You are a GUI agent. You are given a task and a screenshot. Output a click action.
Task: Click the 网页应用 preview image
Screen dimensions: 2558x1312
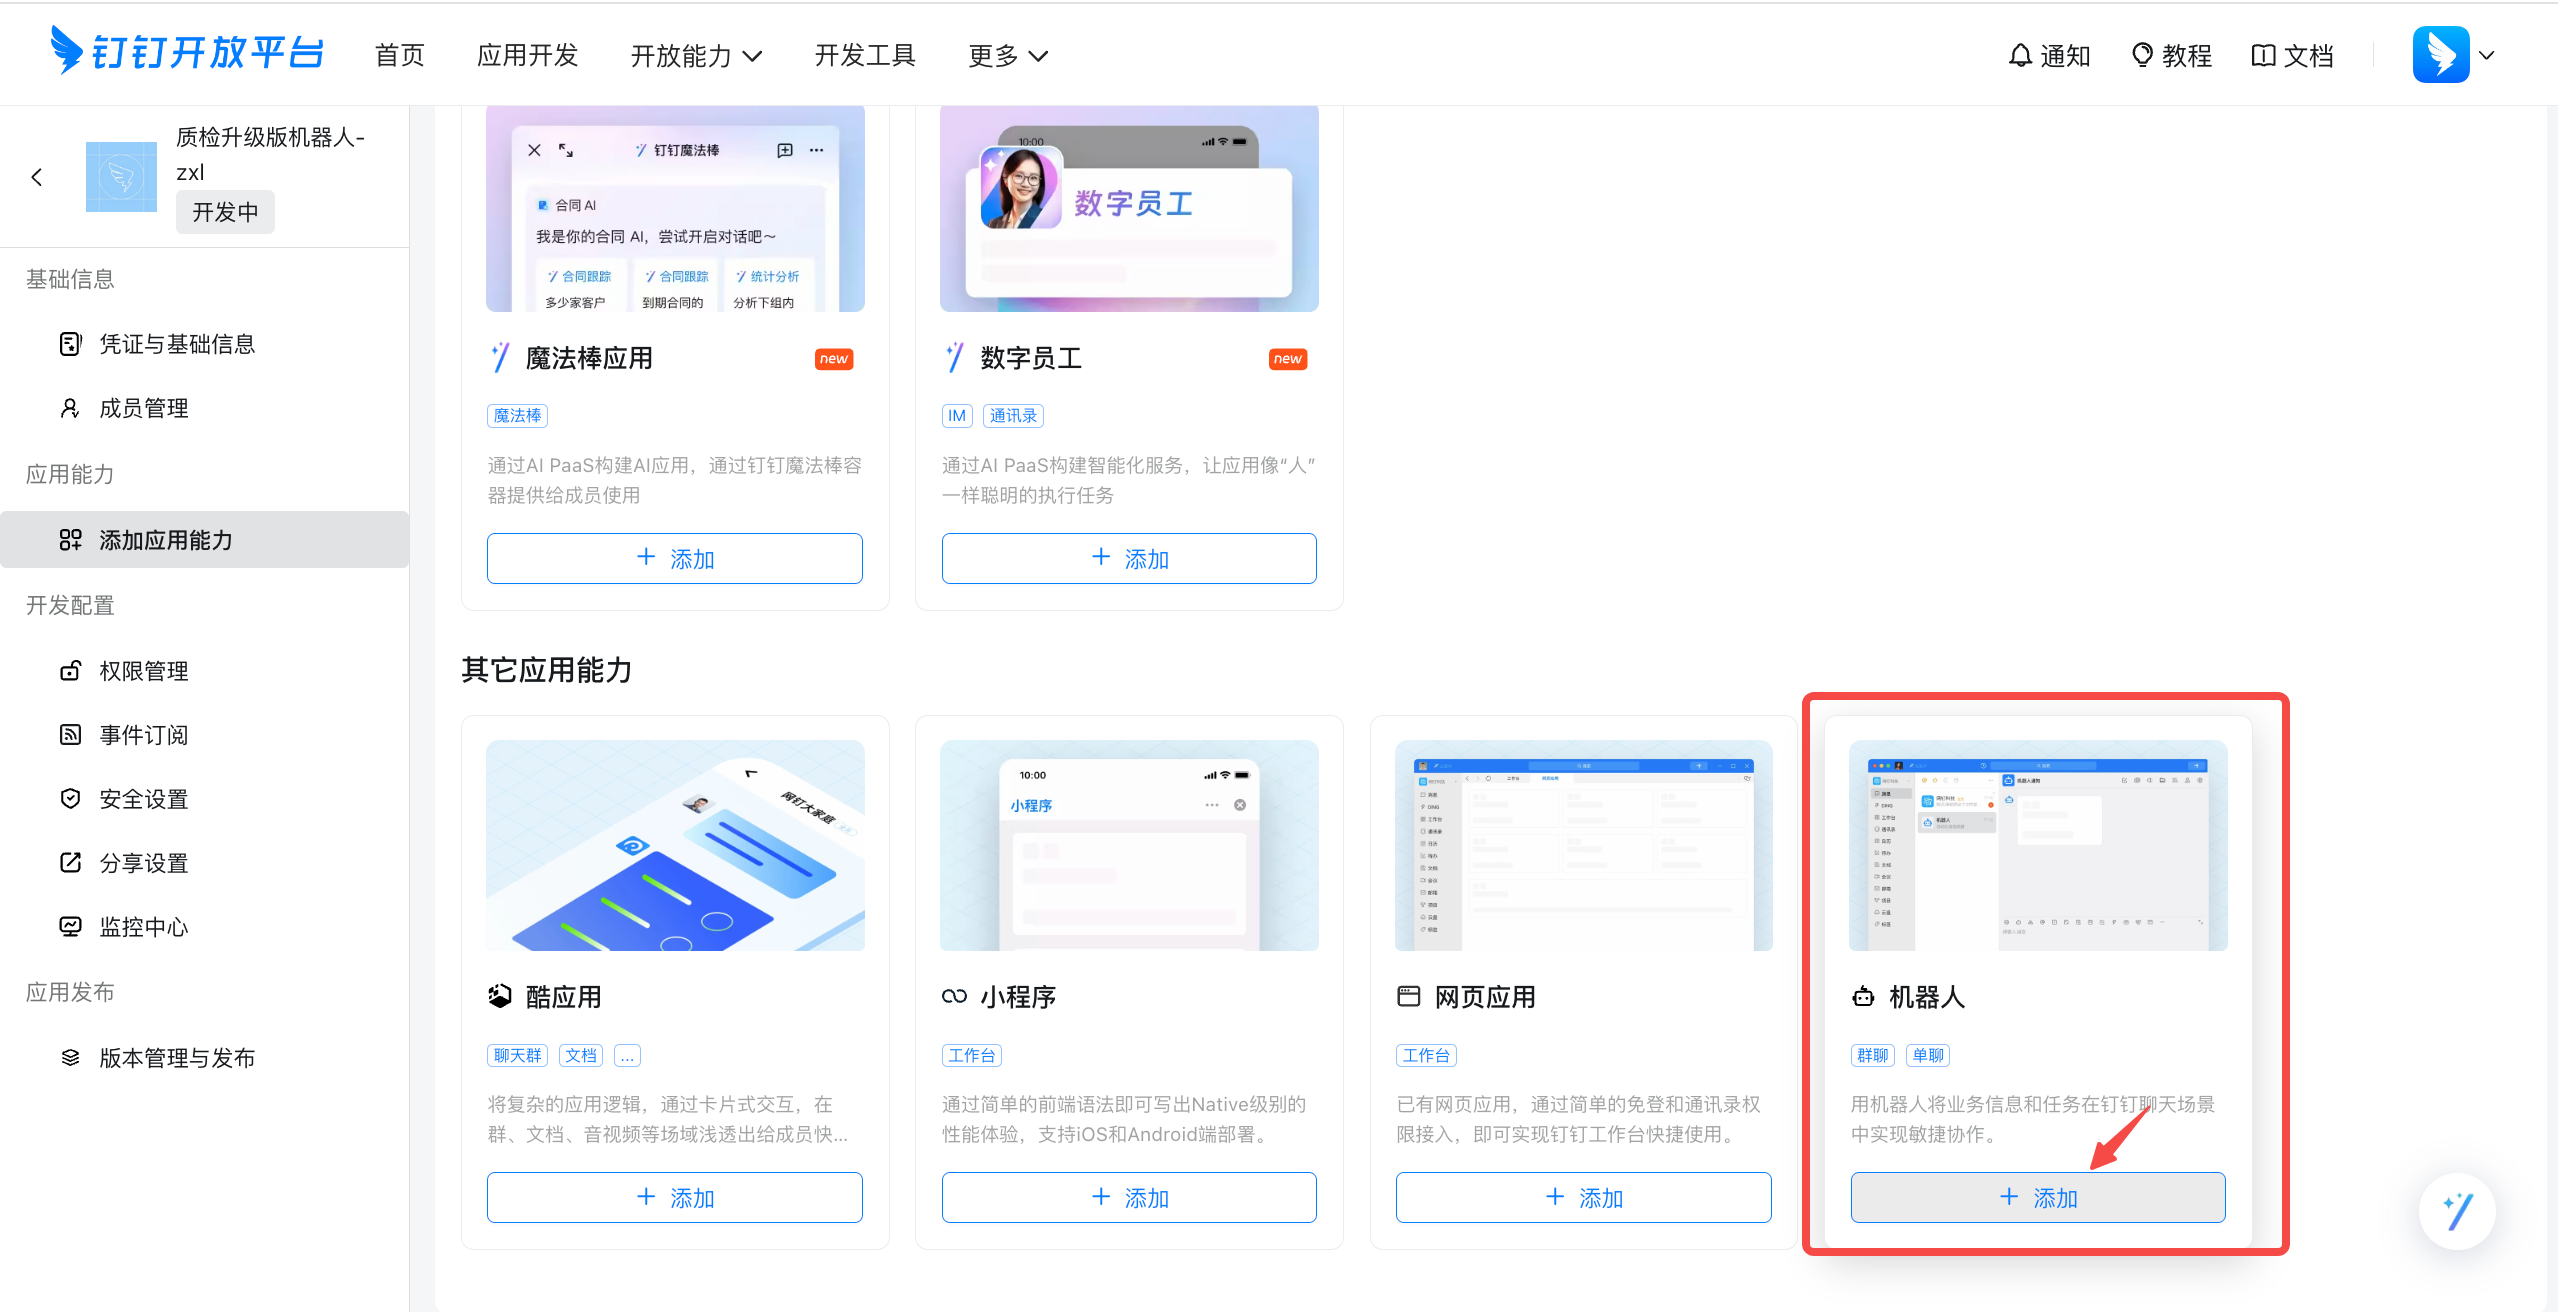tap(1584, 845)
